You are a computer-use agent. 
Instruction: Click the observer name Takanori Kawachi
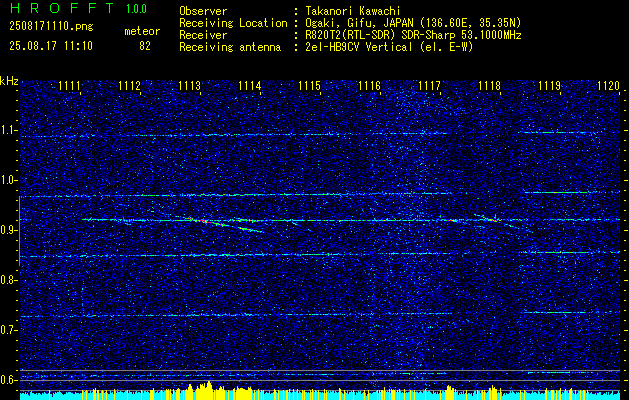point(353,11)
